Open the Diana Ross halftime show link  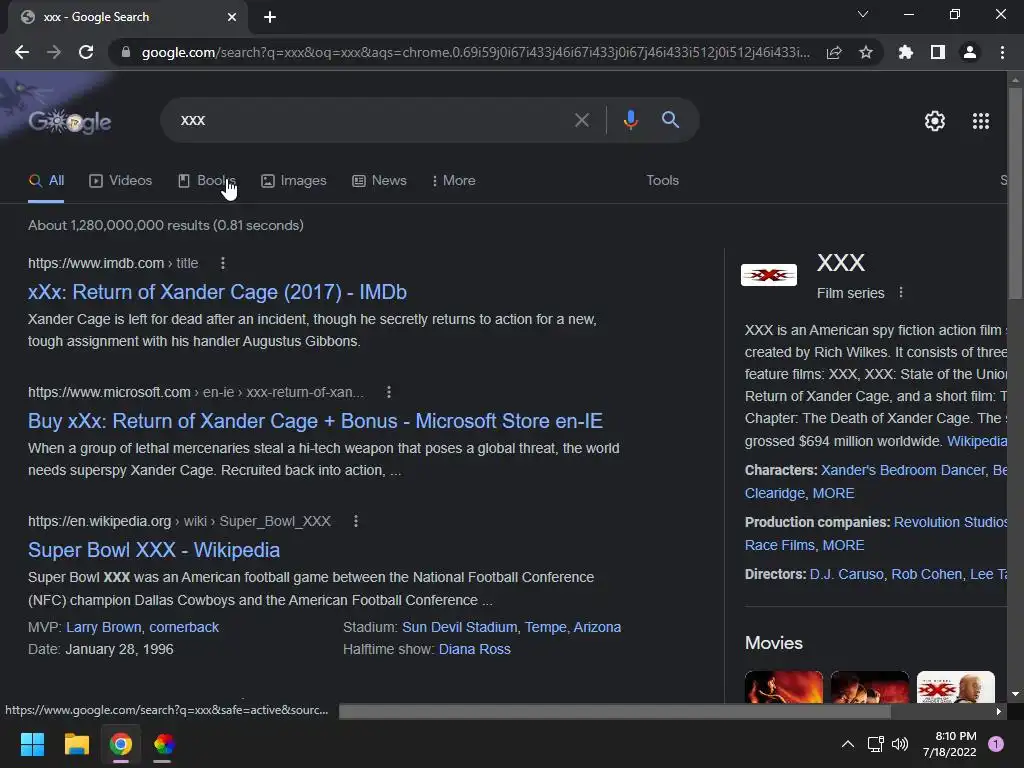point(475,650)
